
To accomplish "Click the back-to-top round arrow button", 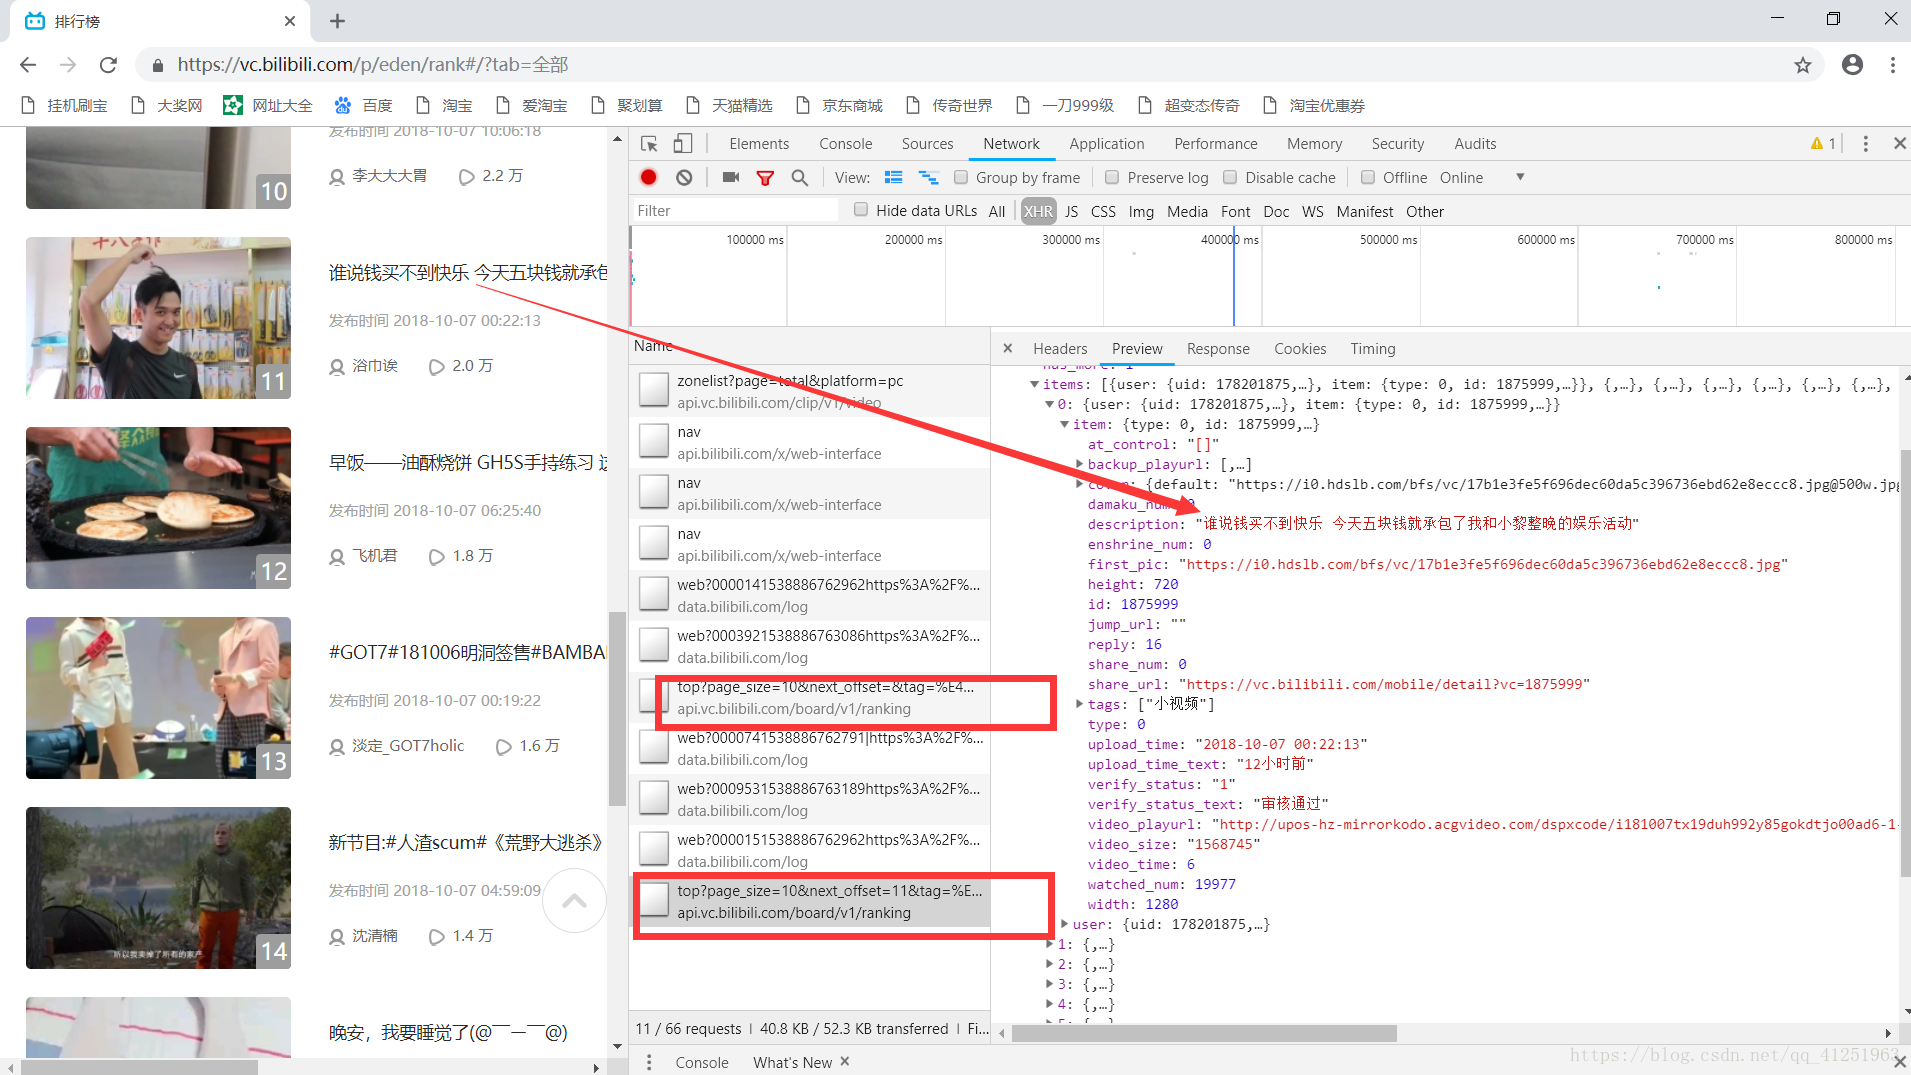I will click(x=574, y=901).
